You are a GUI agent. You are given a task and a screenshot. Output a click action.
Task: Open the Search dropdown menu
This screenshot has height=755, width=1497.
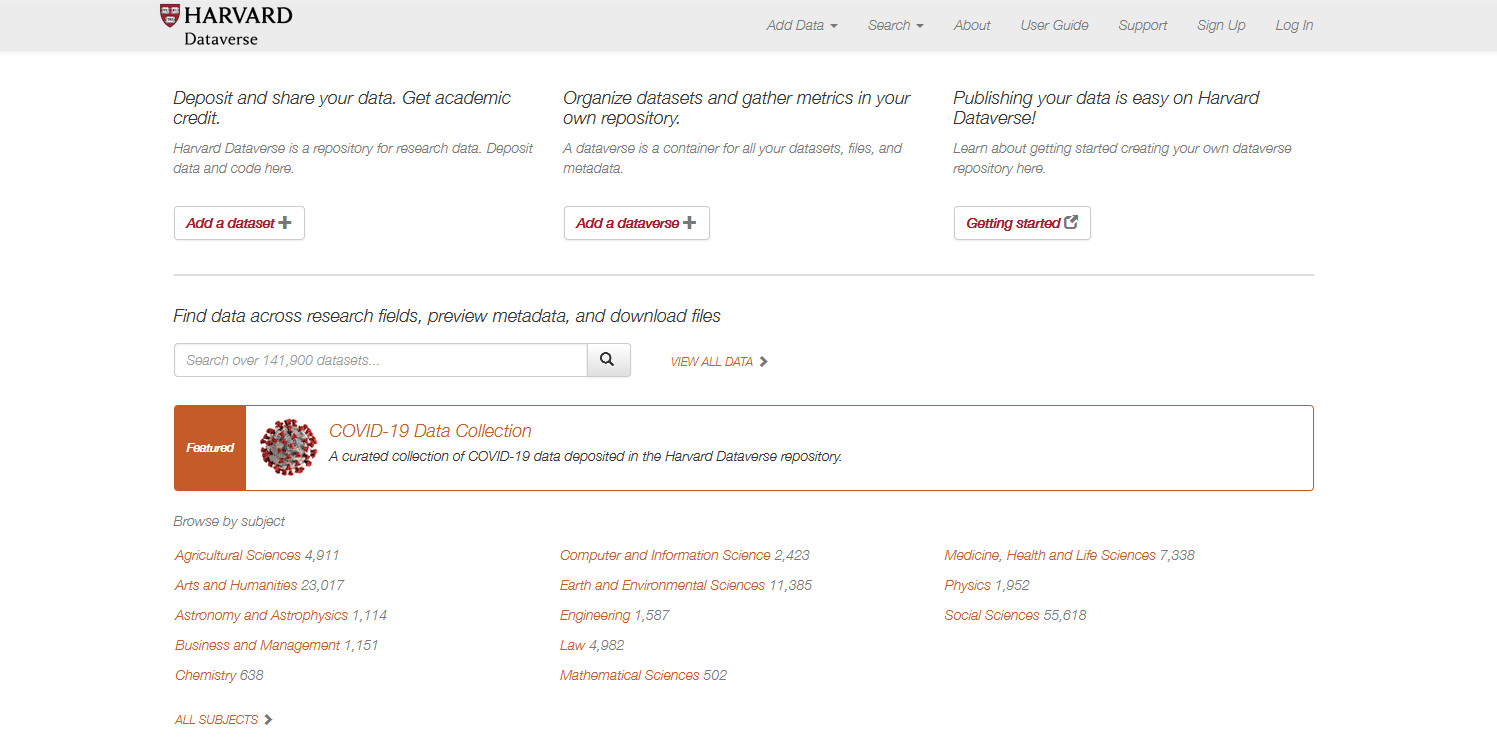coord(896,25)
